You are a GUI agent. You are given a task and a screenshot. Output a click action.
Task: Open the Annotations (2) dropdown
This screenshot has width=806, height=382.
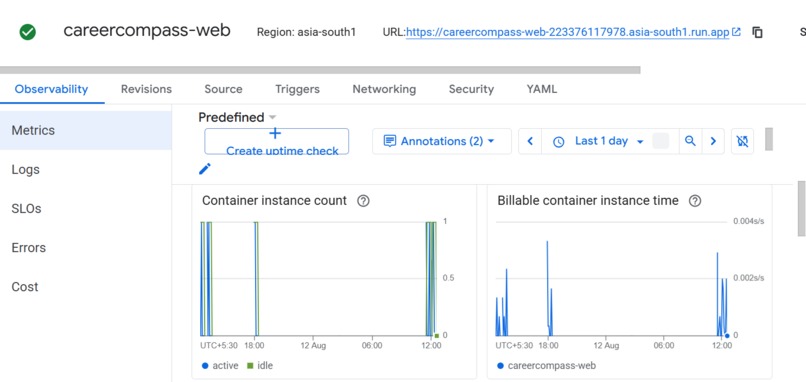[442, 141]
